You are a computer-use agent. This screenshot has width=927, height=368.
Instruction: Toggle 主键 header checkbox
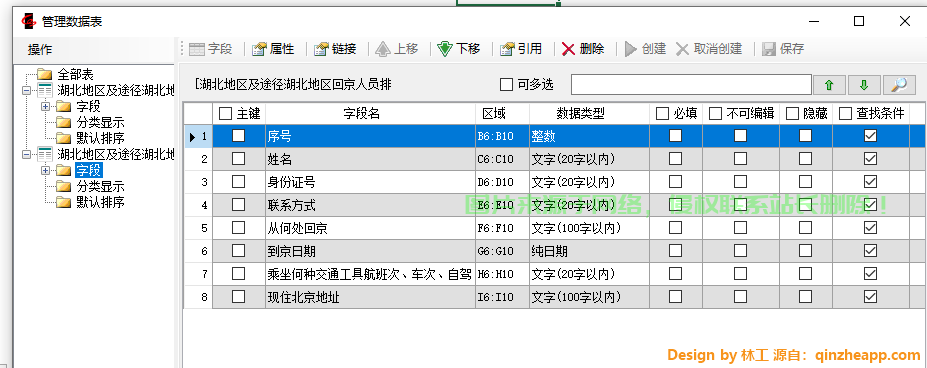(225, 114)
